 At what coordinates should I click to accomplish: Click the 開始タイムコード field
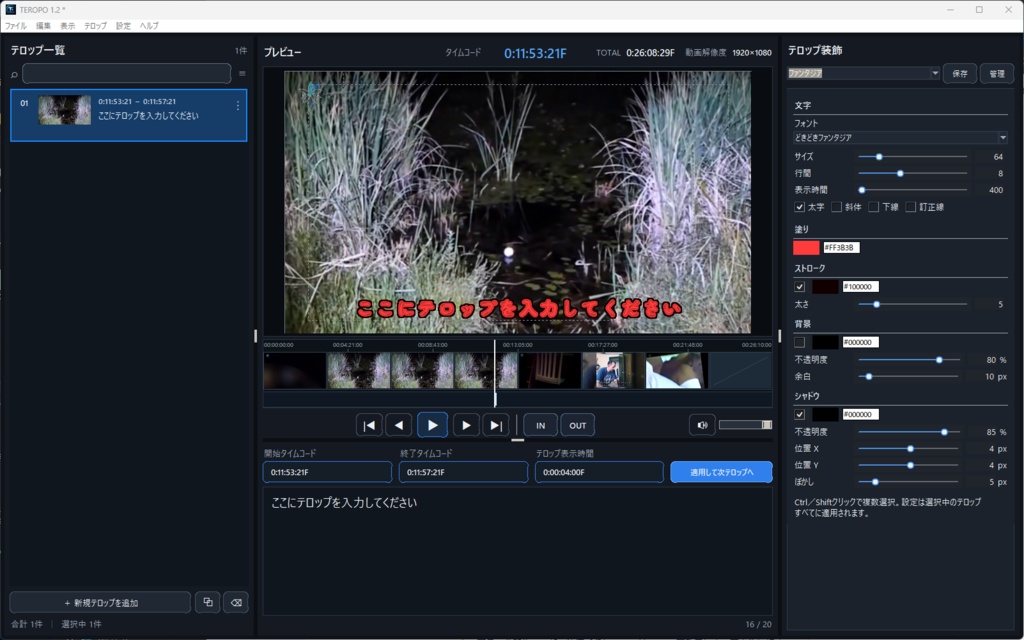pyautogui.click(x=327, y=472)
